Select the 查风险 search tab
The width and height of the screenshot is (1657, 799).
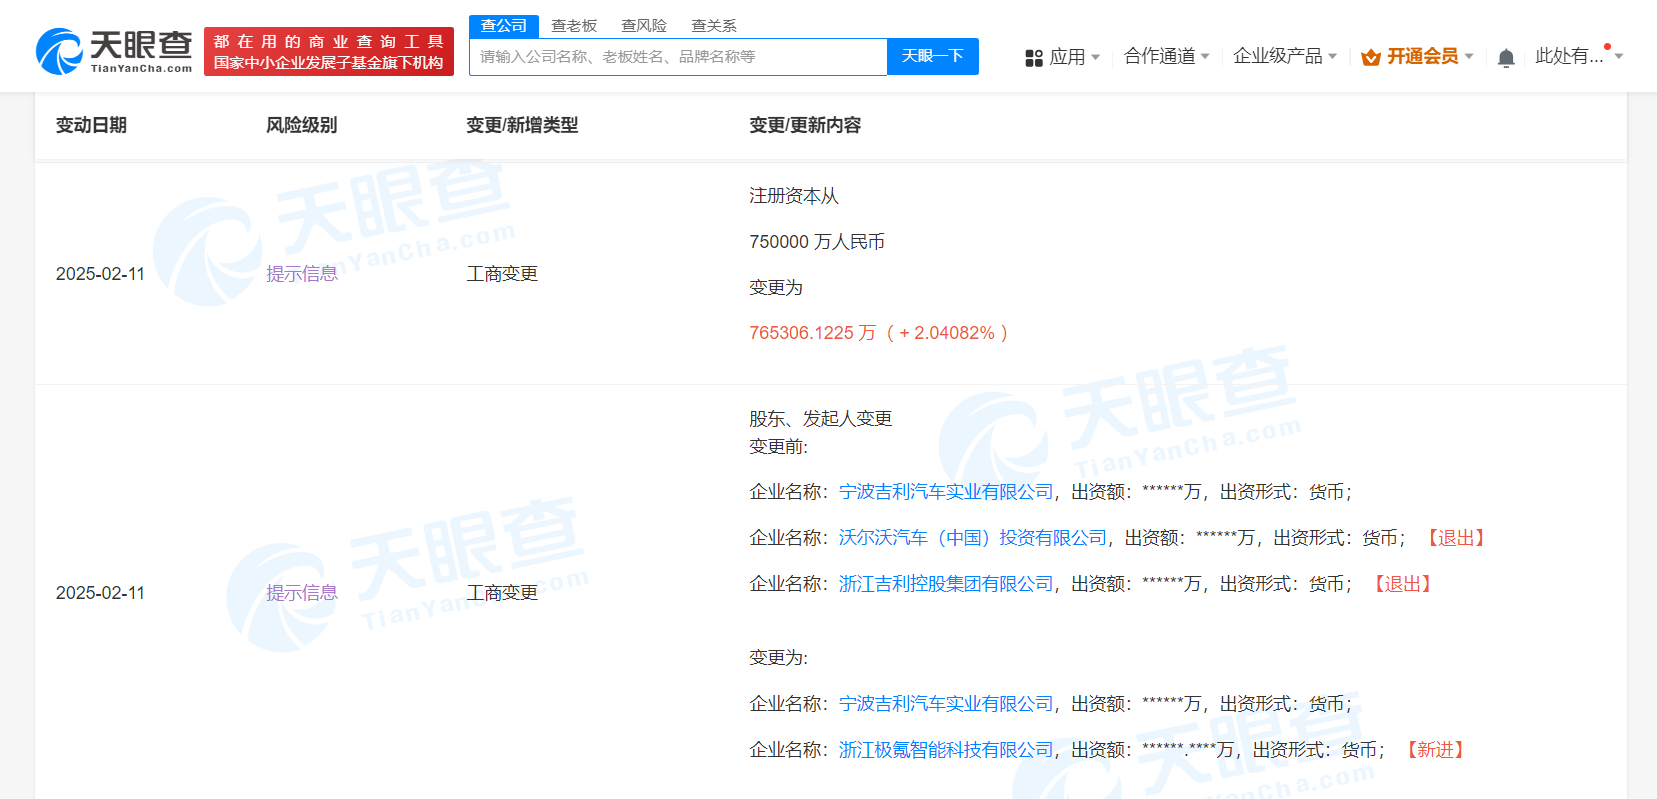tap(644, 26)
